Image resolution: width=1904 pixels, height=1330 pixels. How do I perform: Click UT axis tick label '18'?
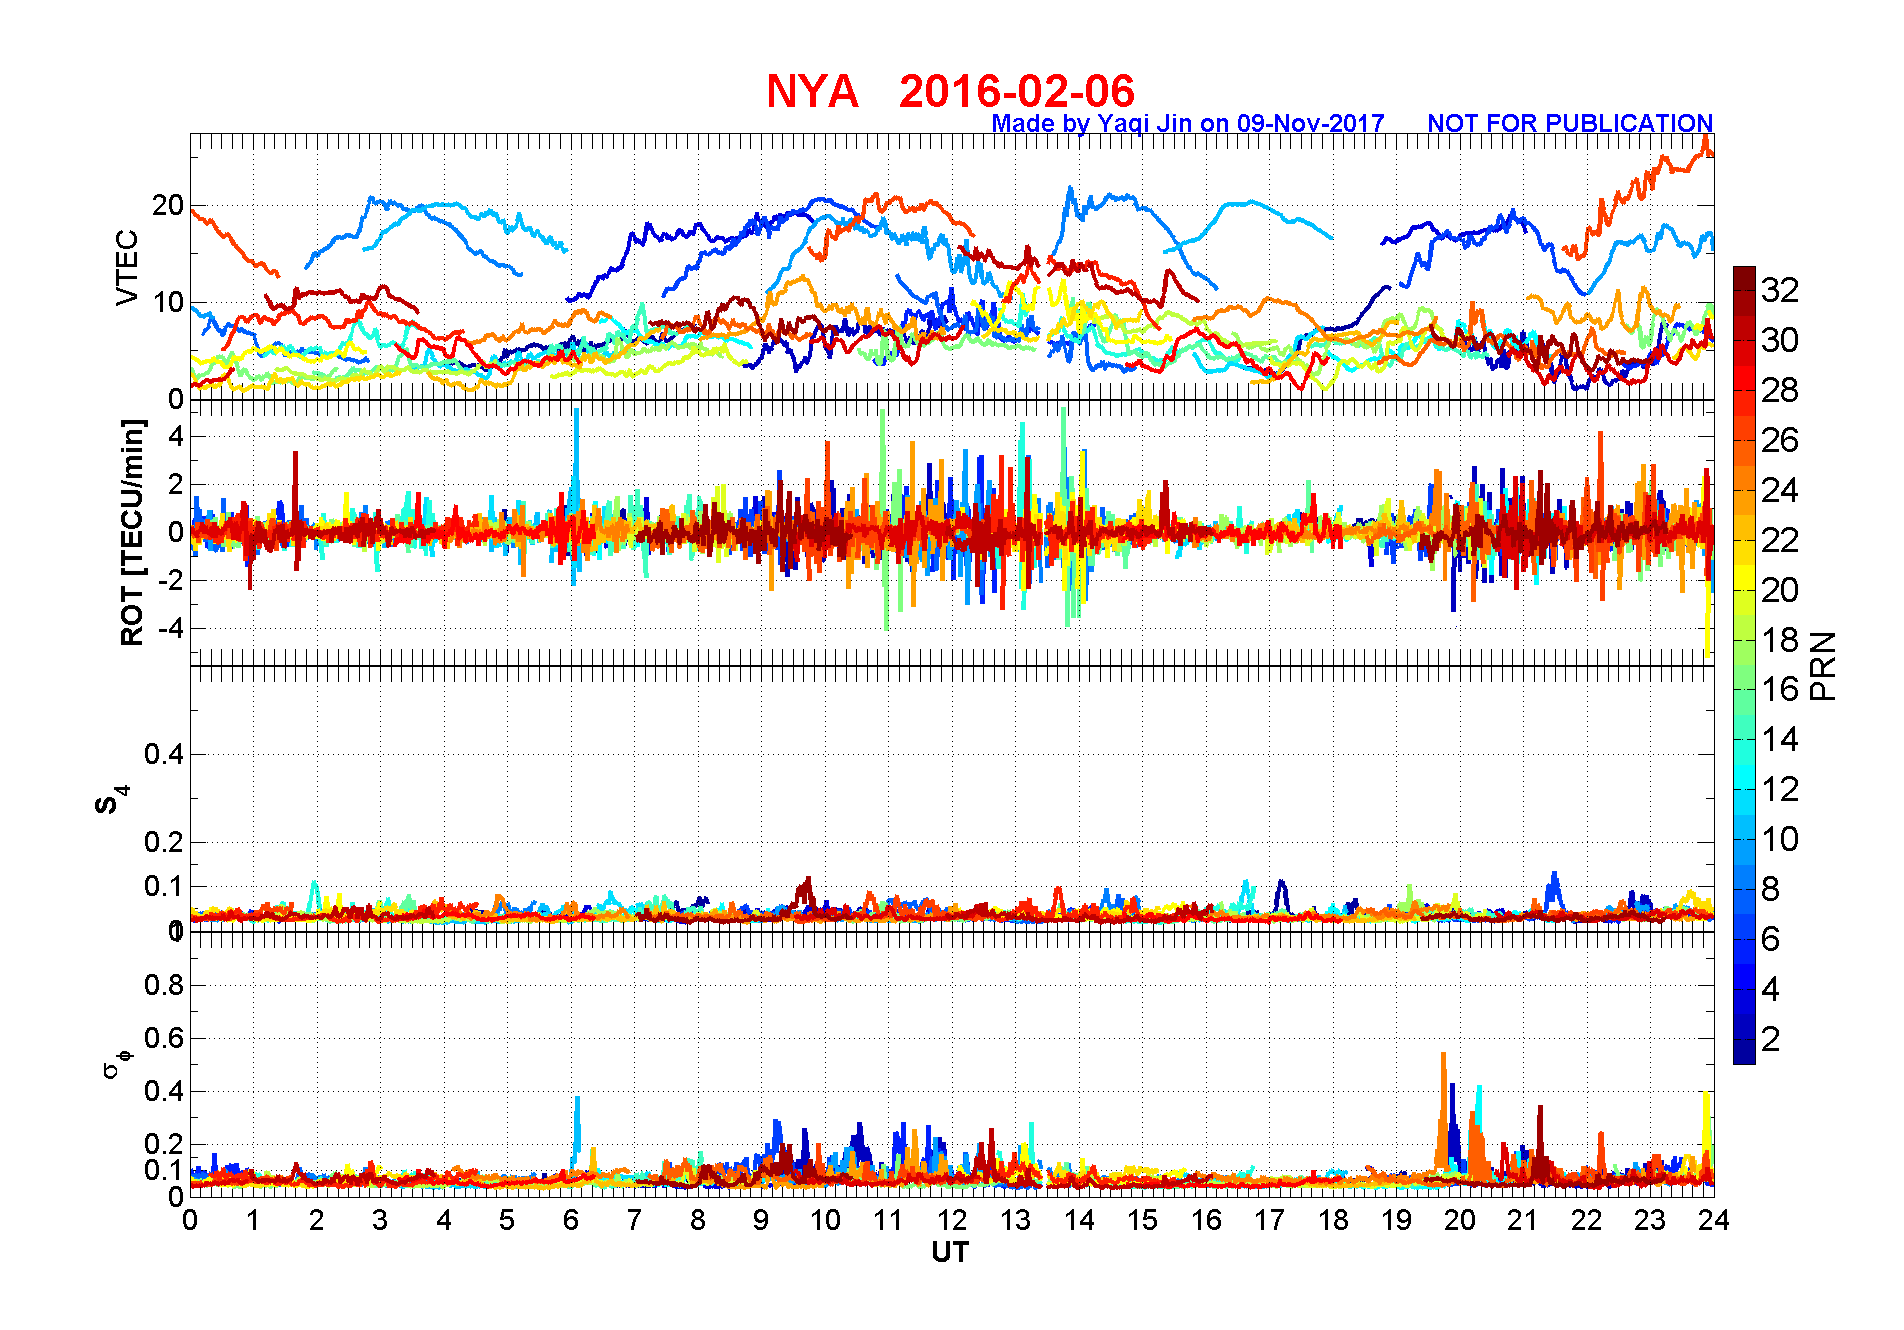pyautogui.click(x=1333, y=1220)
